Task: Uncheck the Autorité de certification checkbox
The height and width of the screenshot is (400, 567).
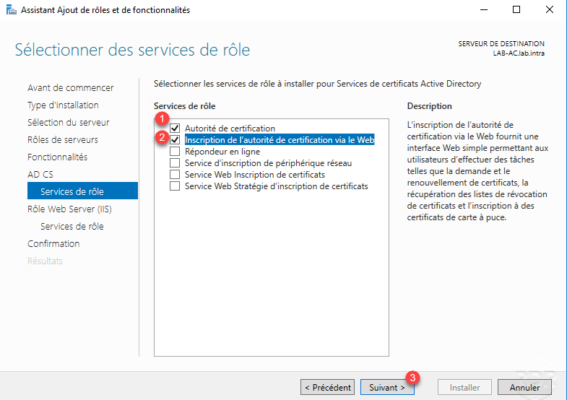Action: (x=175, y=128)
